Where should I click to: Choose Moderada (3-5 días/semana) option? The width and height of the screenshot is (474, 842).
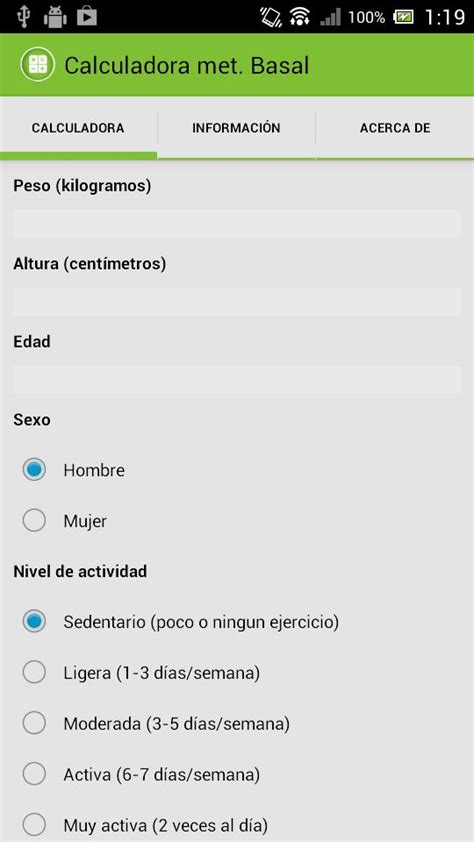pos(34,723)
